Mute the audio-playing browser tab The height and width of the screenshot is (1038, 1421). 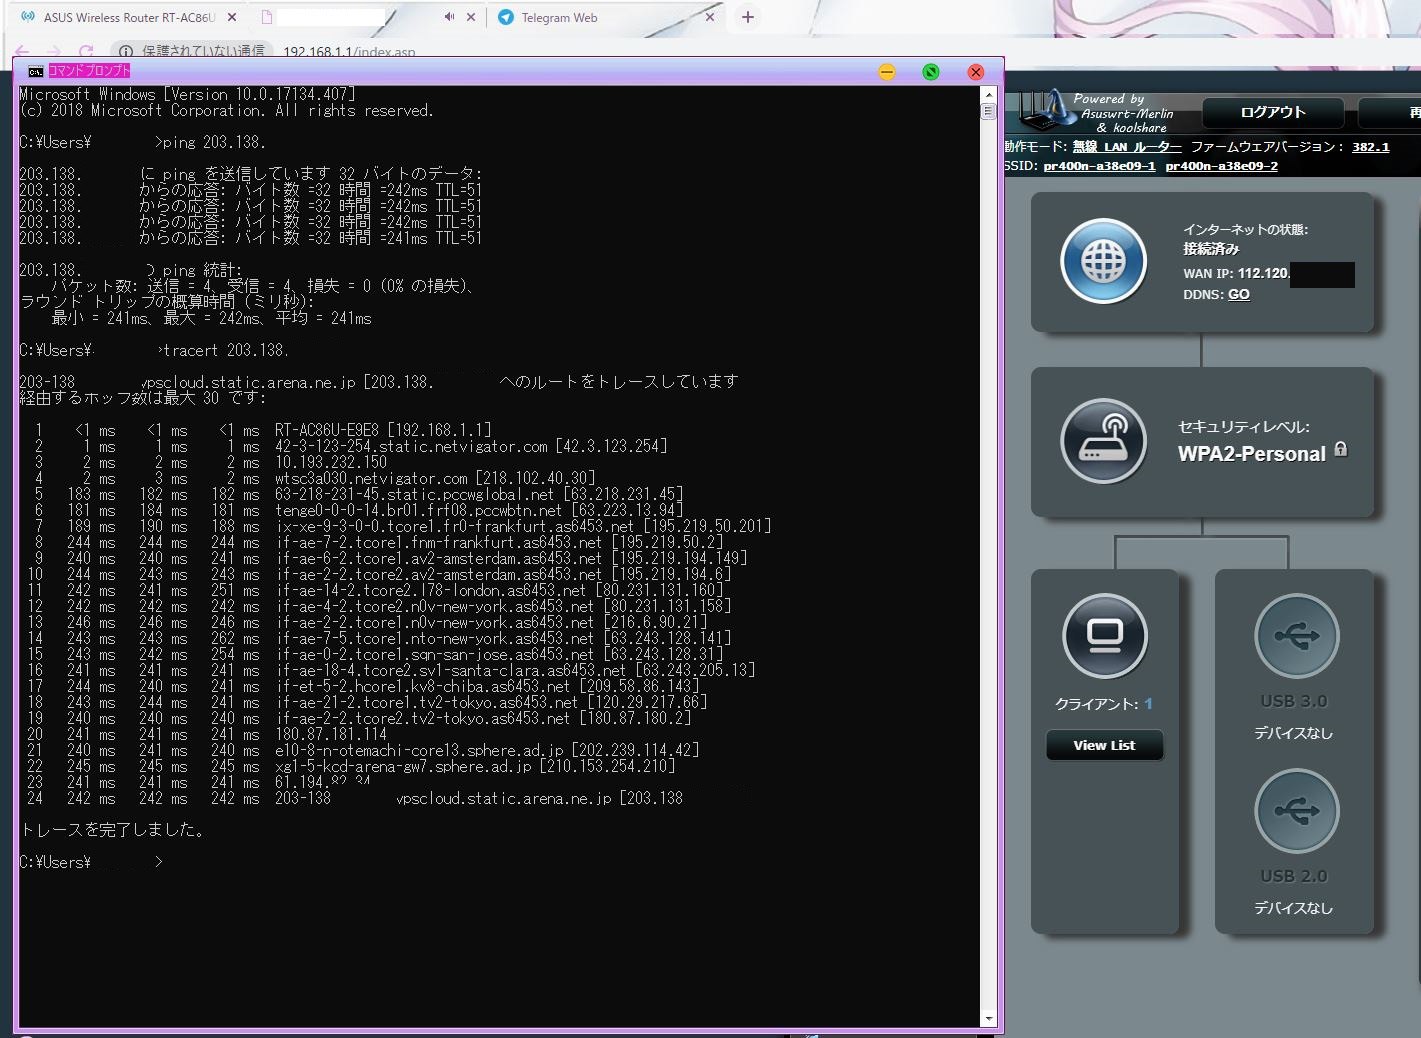(x=449, y=17)
